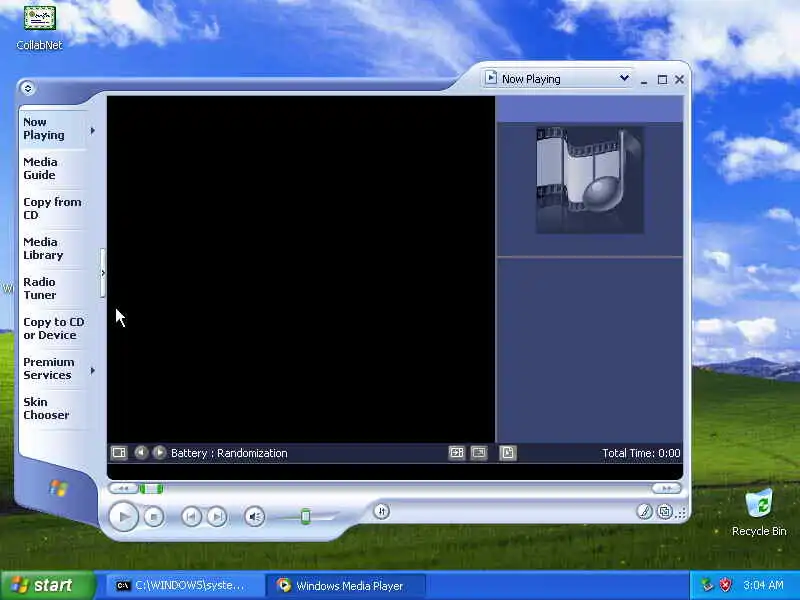
Task: Toggle the playlist pane icon
Action: point(508,453)
